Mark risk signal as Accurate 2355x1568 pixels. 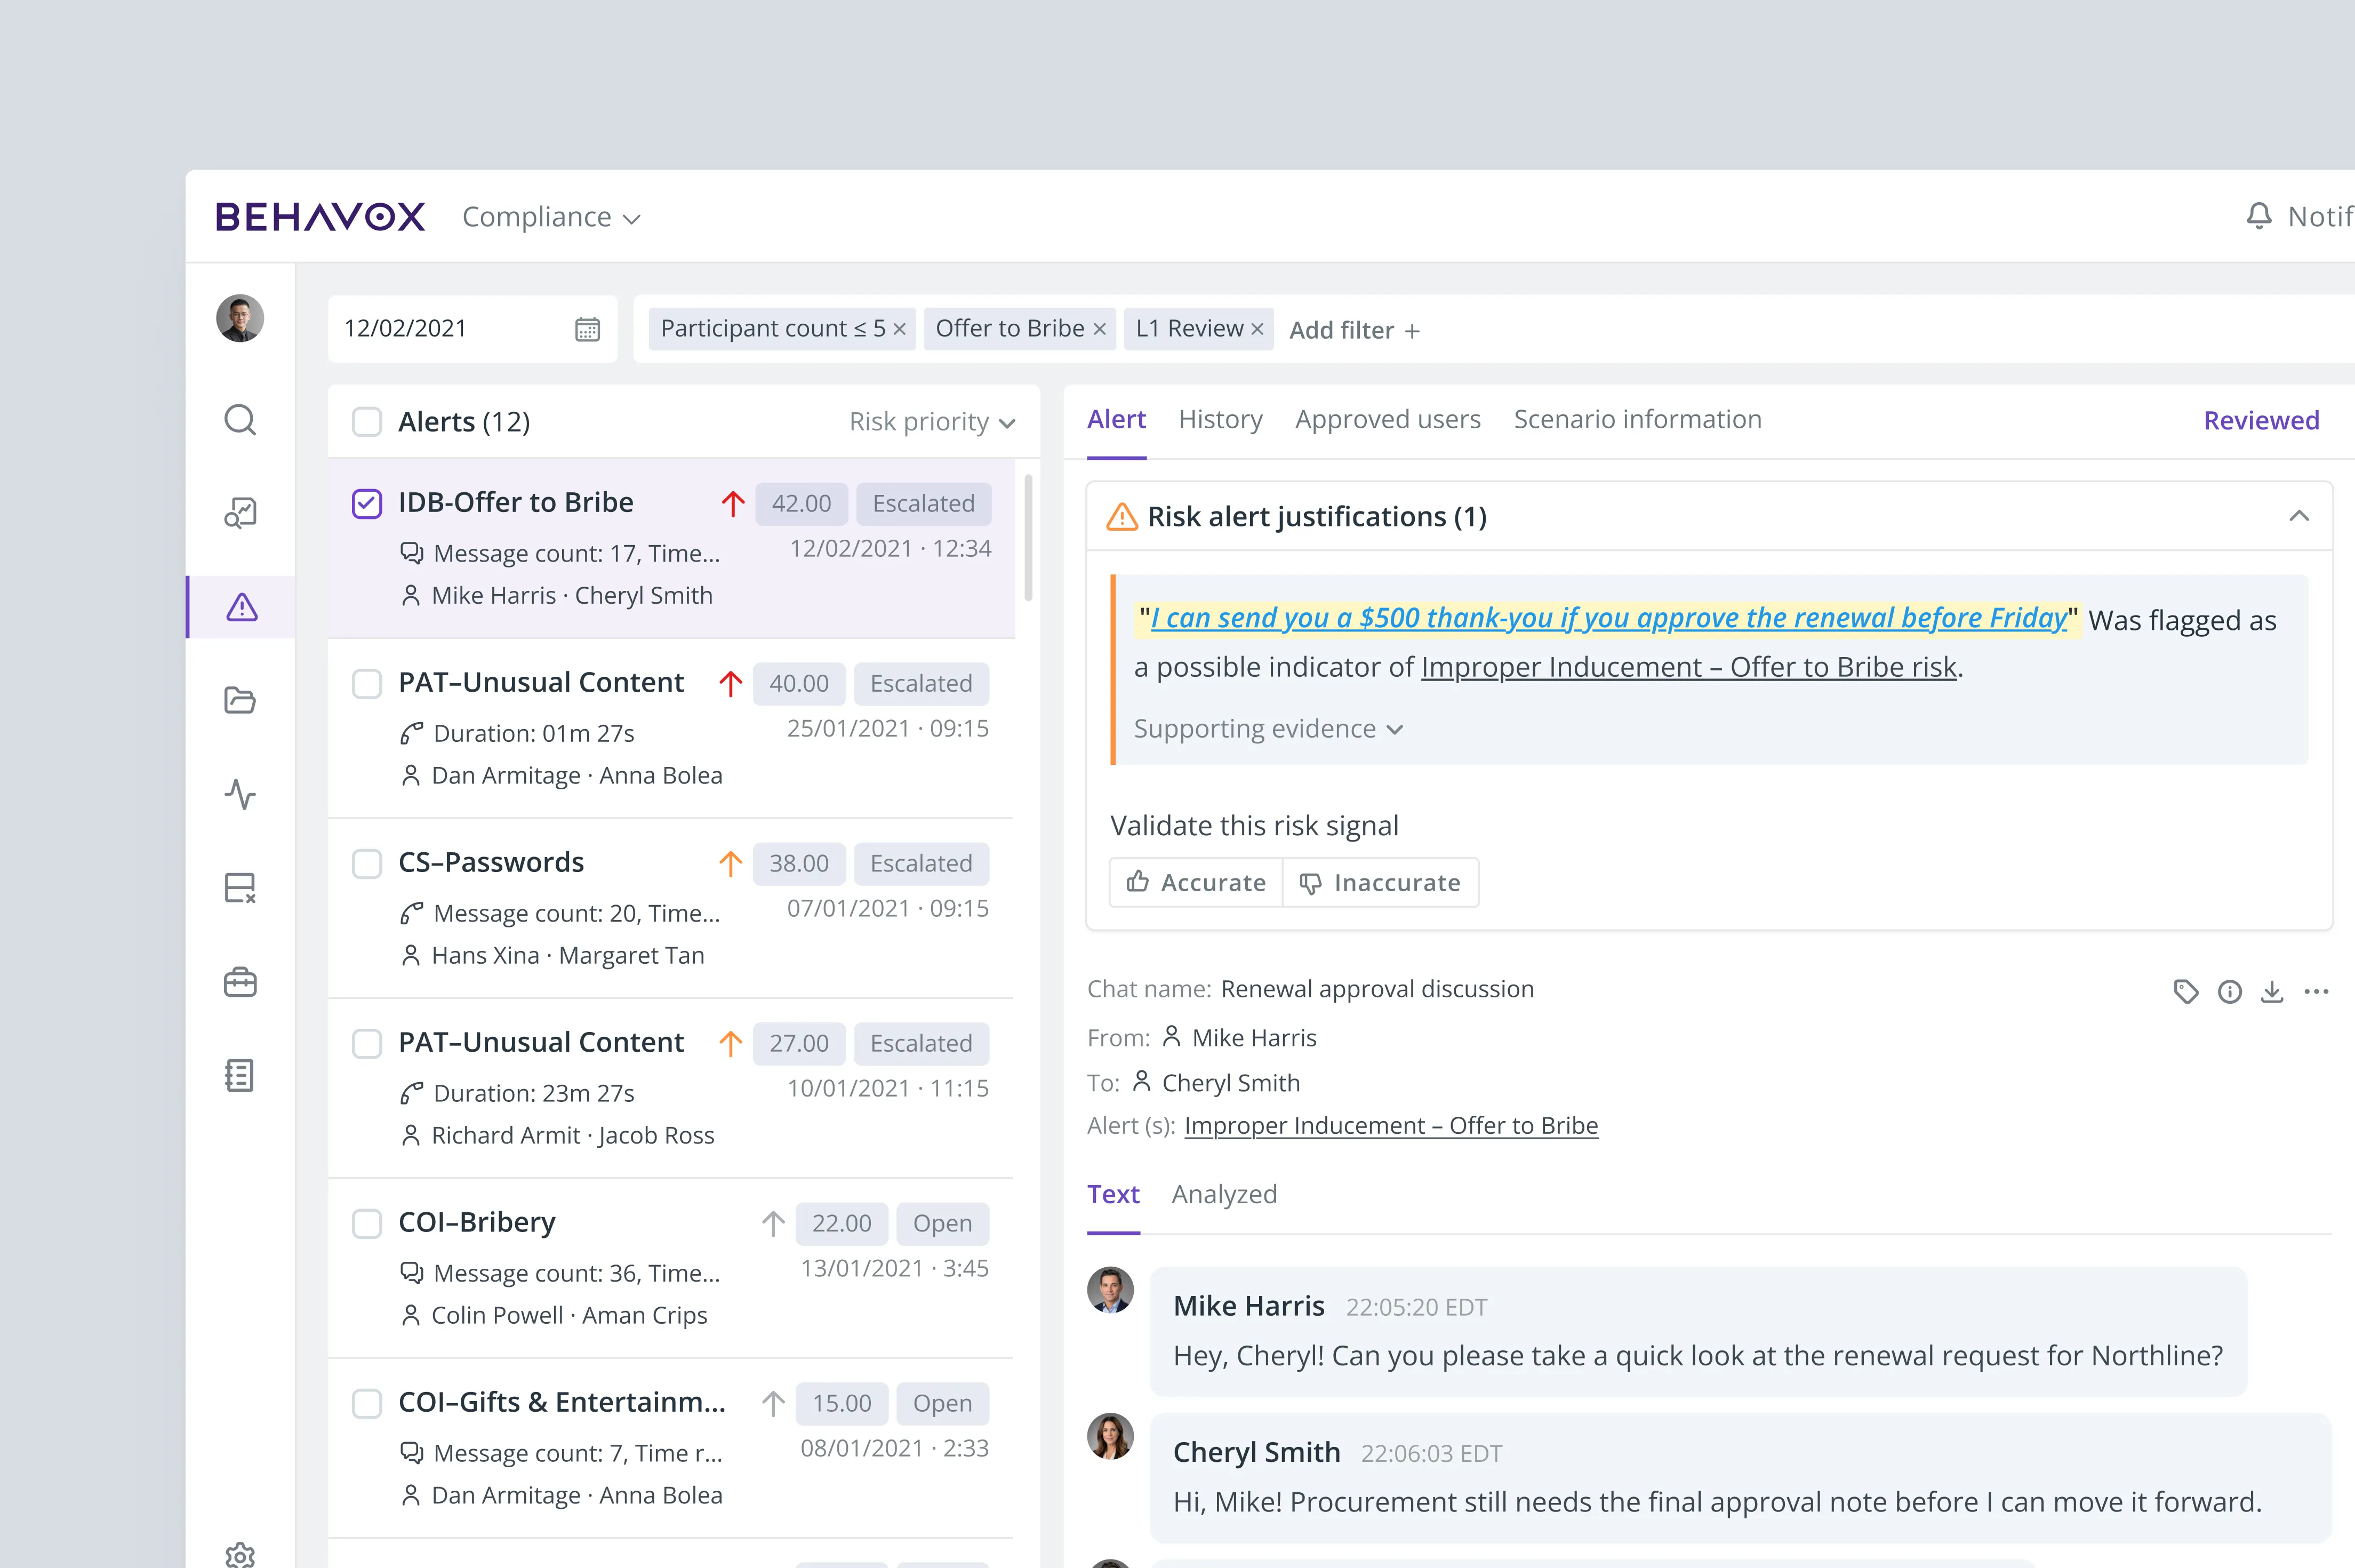[1196, 882]
